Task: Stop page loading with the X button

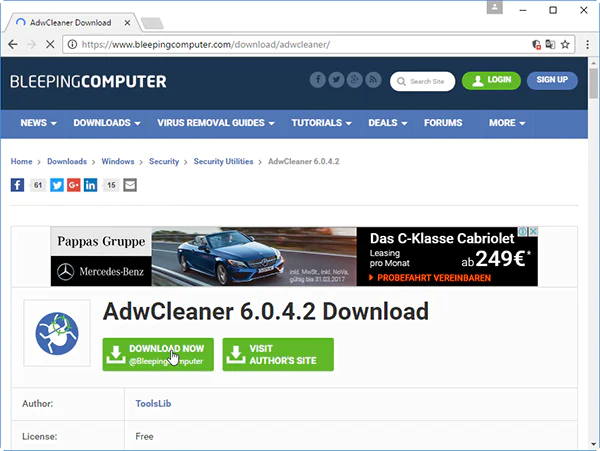Action: tap(50, 44)
